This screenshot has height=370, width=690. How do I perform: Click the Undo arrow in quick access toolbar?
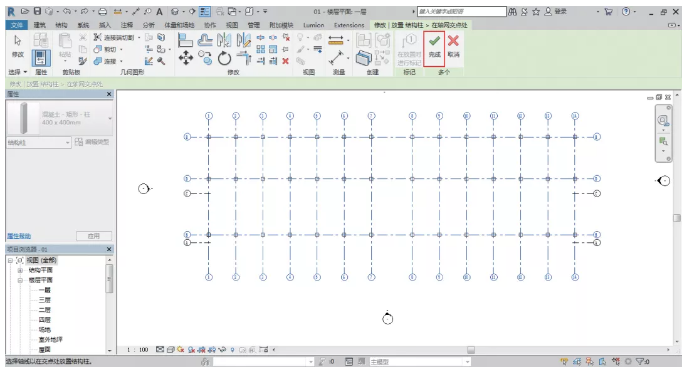(66, 12)
